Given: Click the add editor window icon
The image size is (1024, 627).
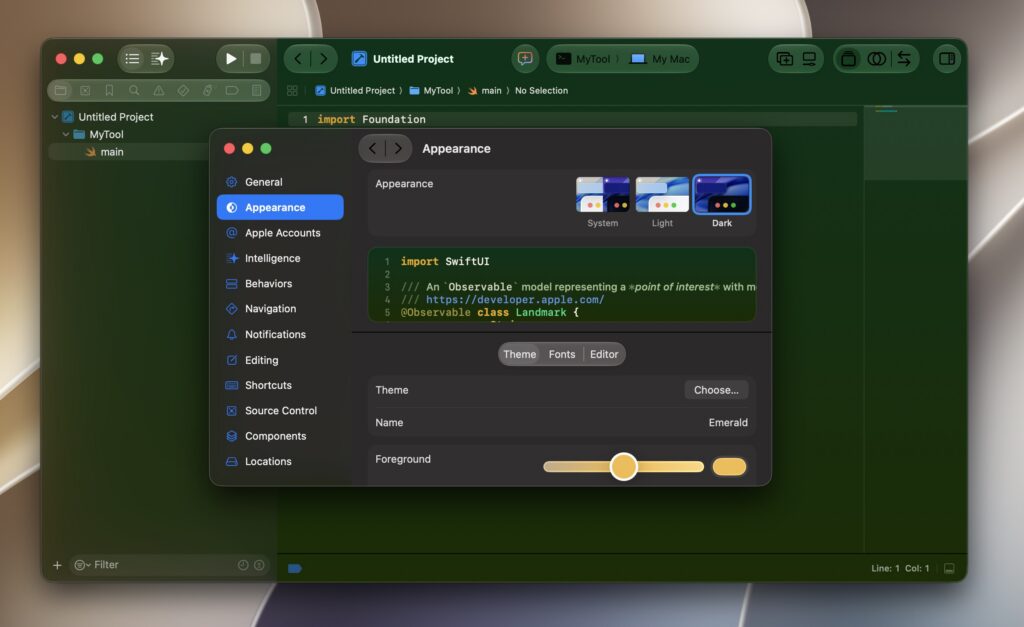Looking at the screenshot, I should (x=784, y=59).
